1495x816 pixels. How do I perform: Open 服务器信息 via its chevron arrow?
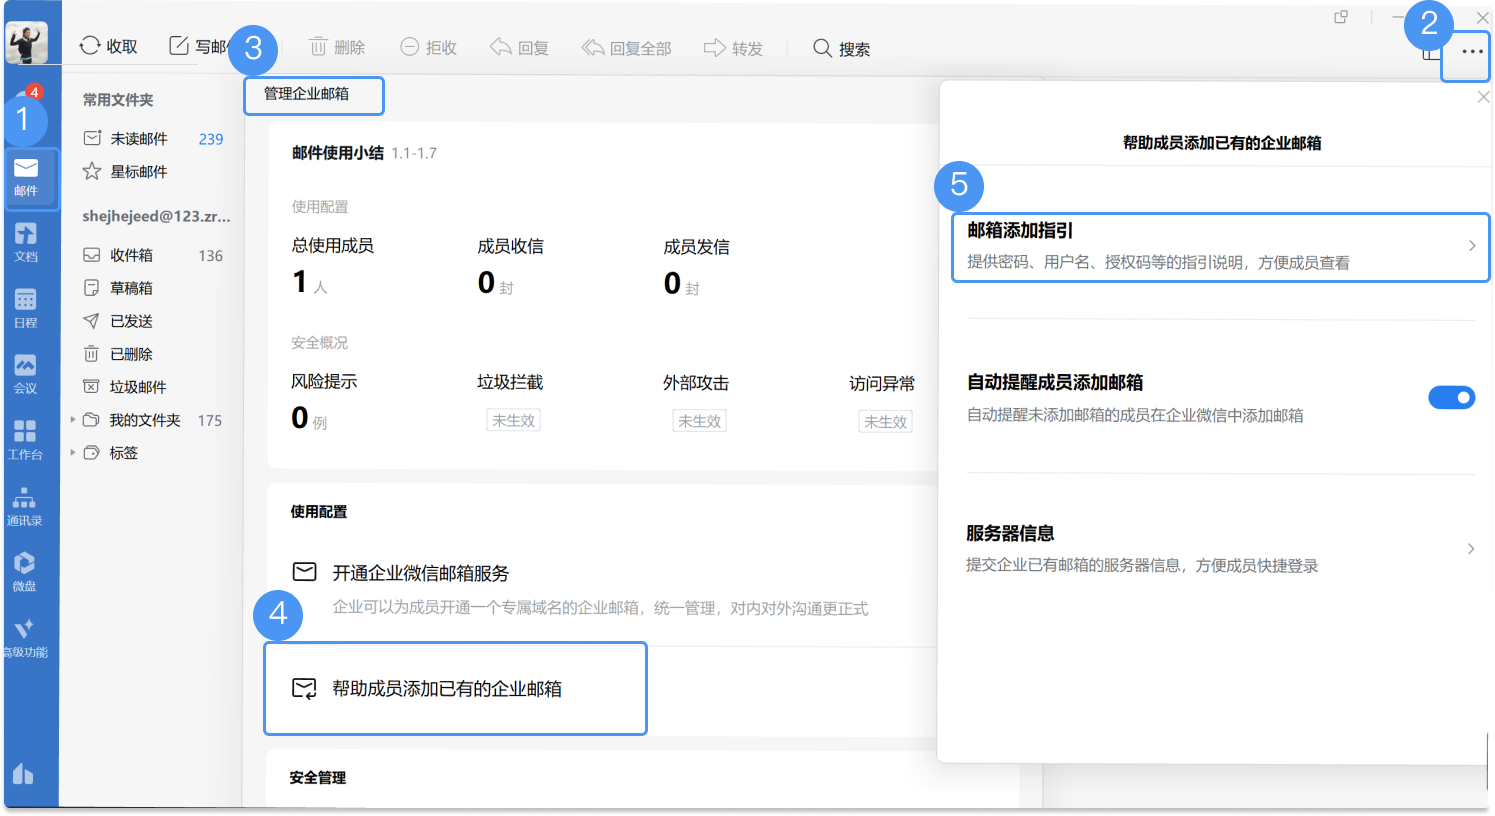(1470, 549)
